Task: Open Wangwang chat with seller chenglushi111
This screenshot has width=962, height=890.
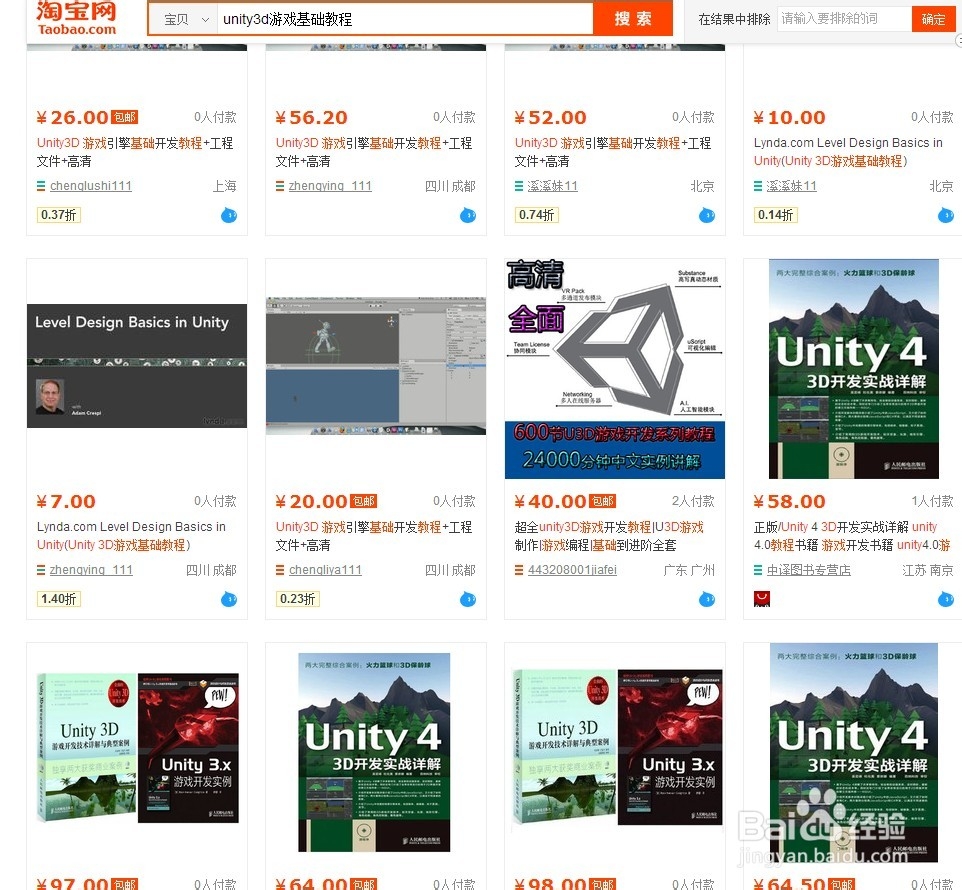Action: click(x=229, y=214)
